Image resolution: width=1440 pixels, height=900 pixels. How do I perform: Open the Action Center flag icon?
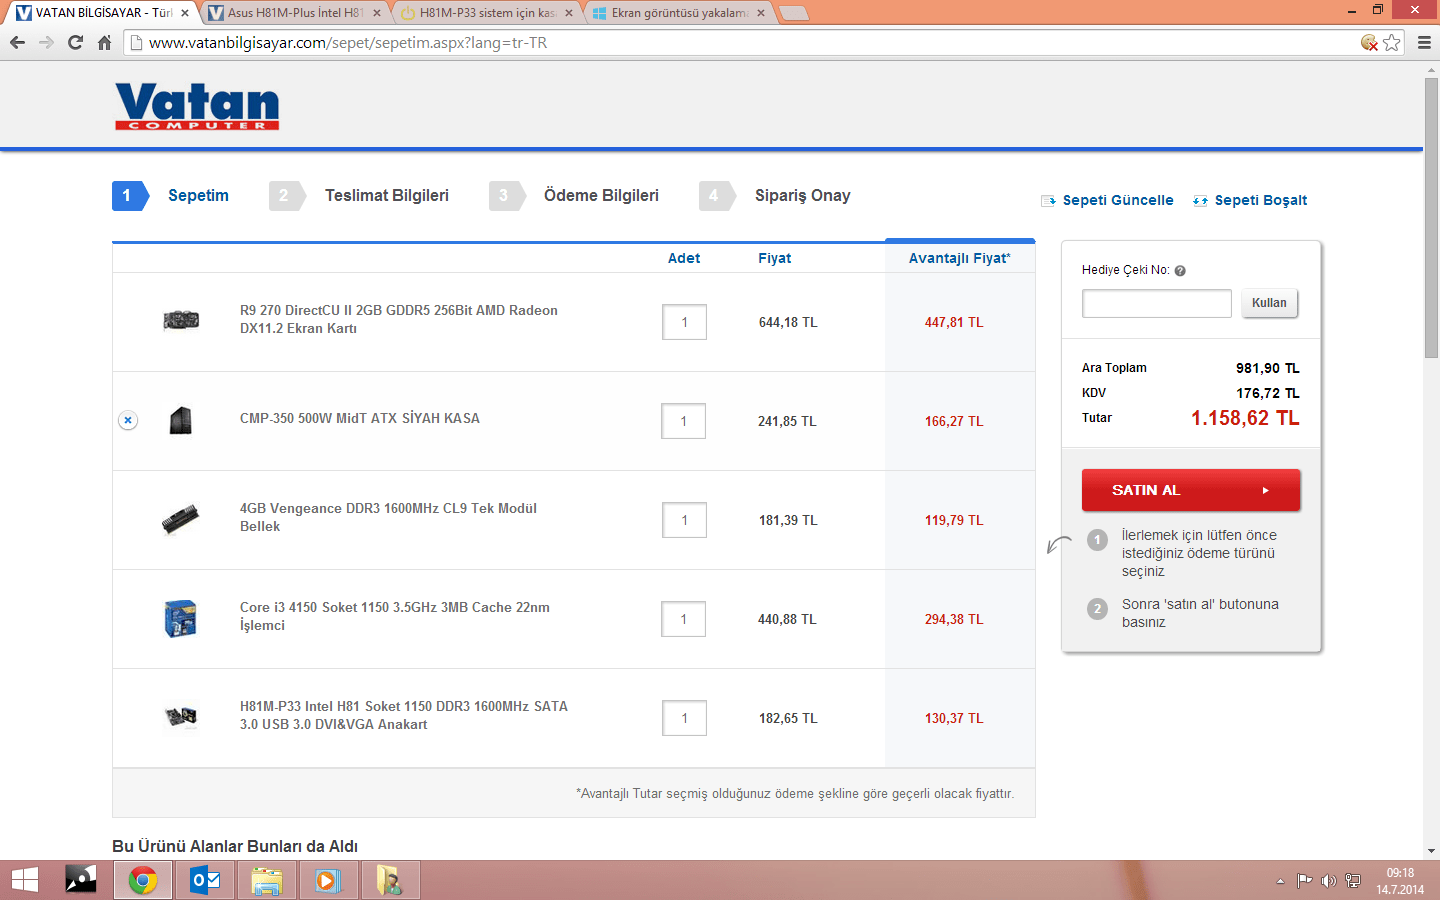coord(1304,881)
